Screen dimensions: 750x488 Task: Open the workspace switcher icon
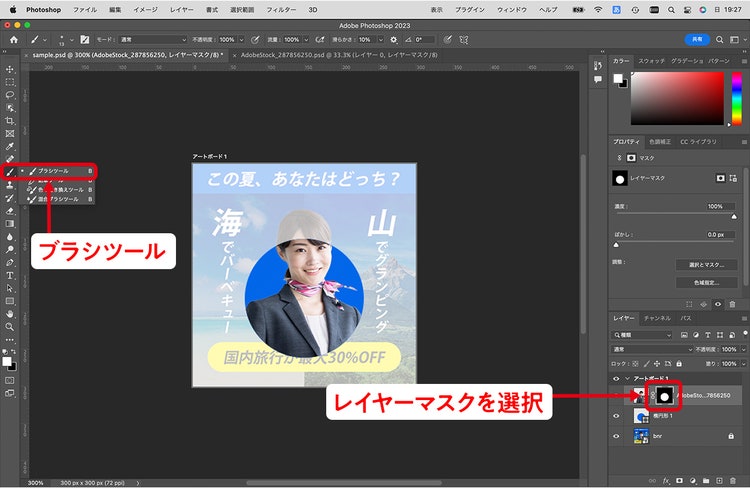coord(734,40)
